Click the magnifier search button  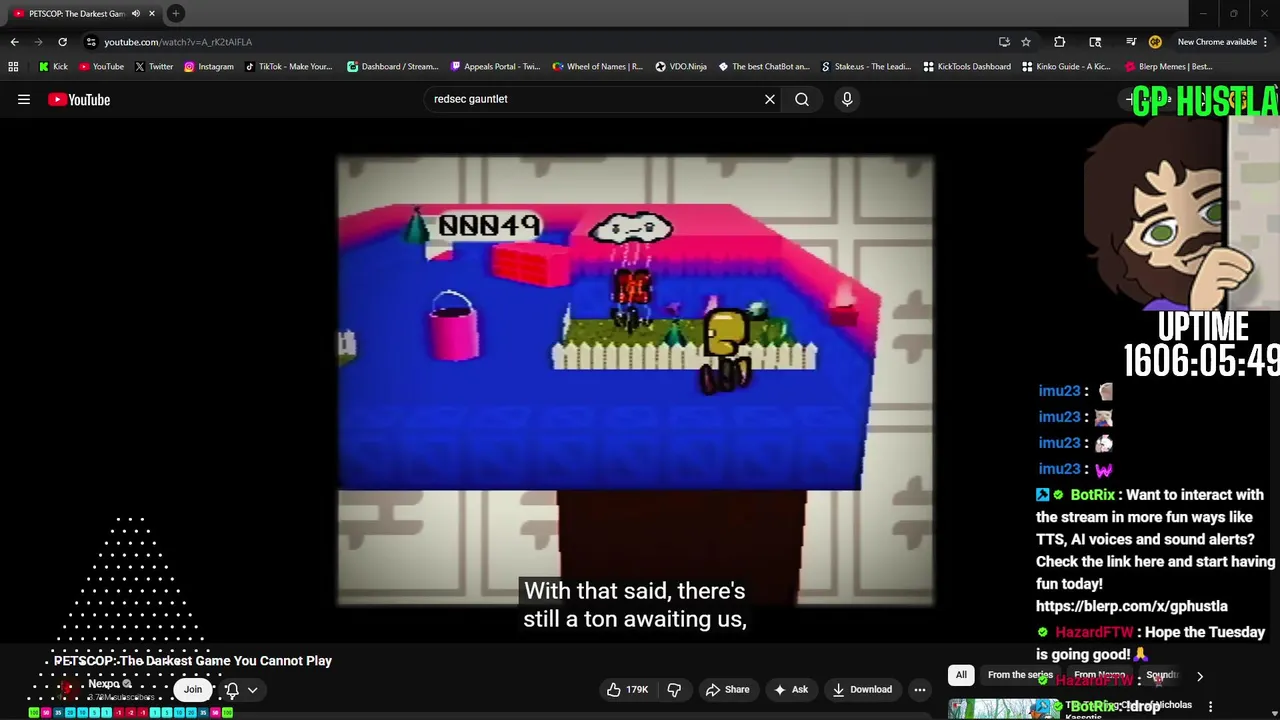(x=802, y=99)
